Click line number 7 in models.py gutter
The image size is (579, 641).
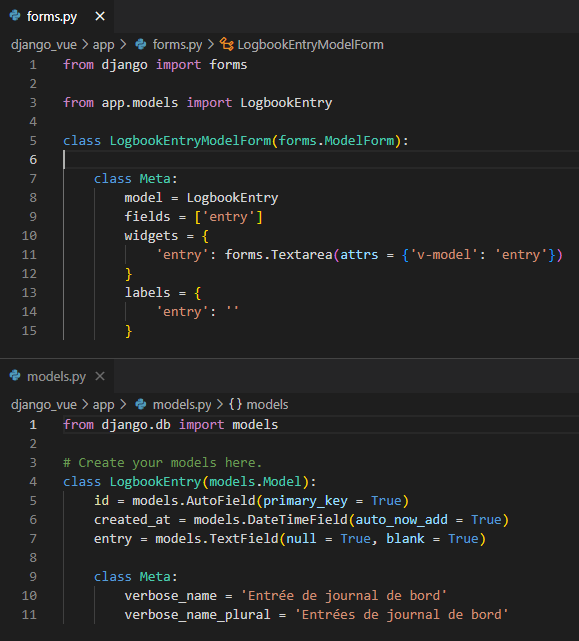[x=33, y=538]
